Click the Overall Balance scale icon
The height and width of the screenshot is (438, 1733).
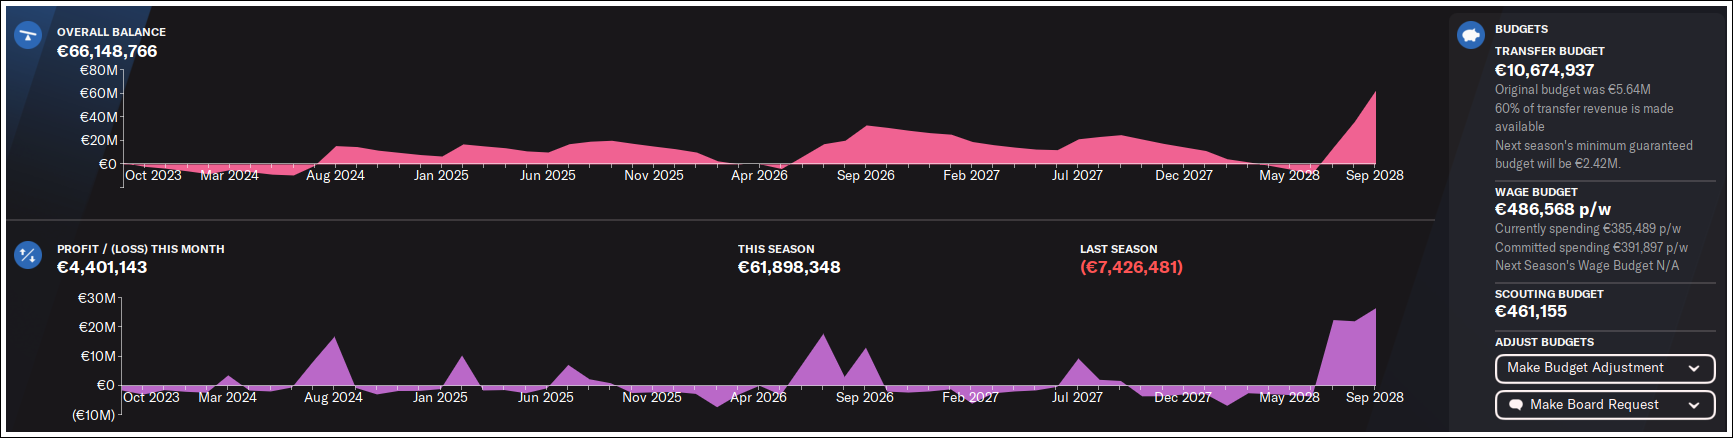click(x=28, y=35)
